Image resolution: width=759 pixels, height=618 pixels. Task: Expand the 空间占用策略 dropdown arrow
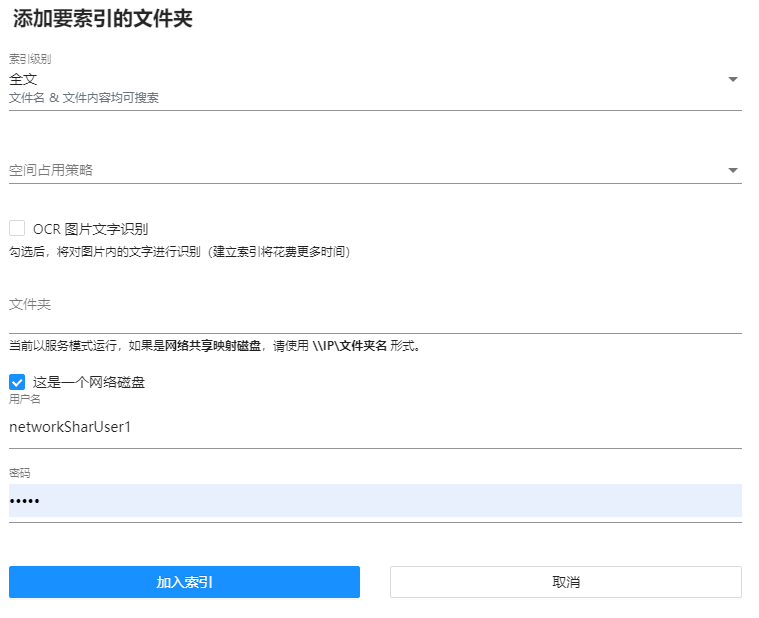click(732, 171)
